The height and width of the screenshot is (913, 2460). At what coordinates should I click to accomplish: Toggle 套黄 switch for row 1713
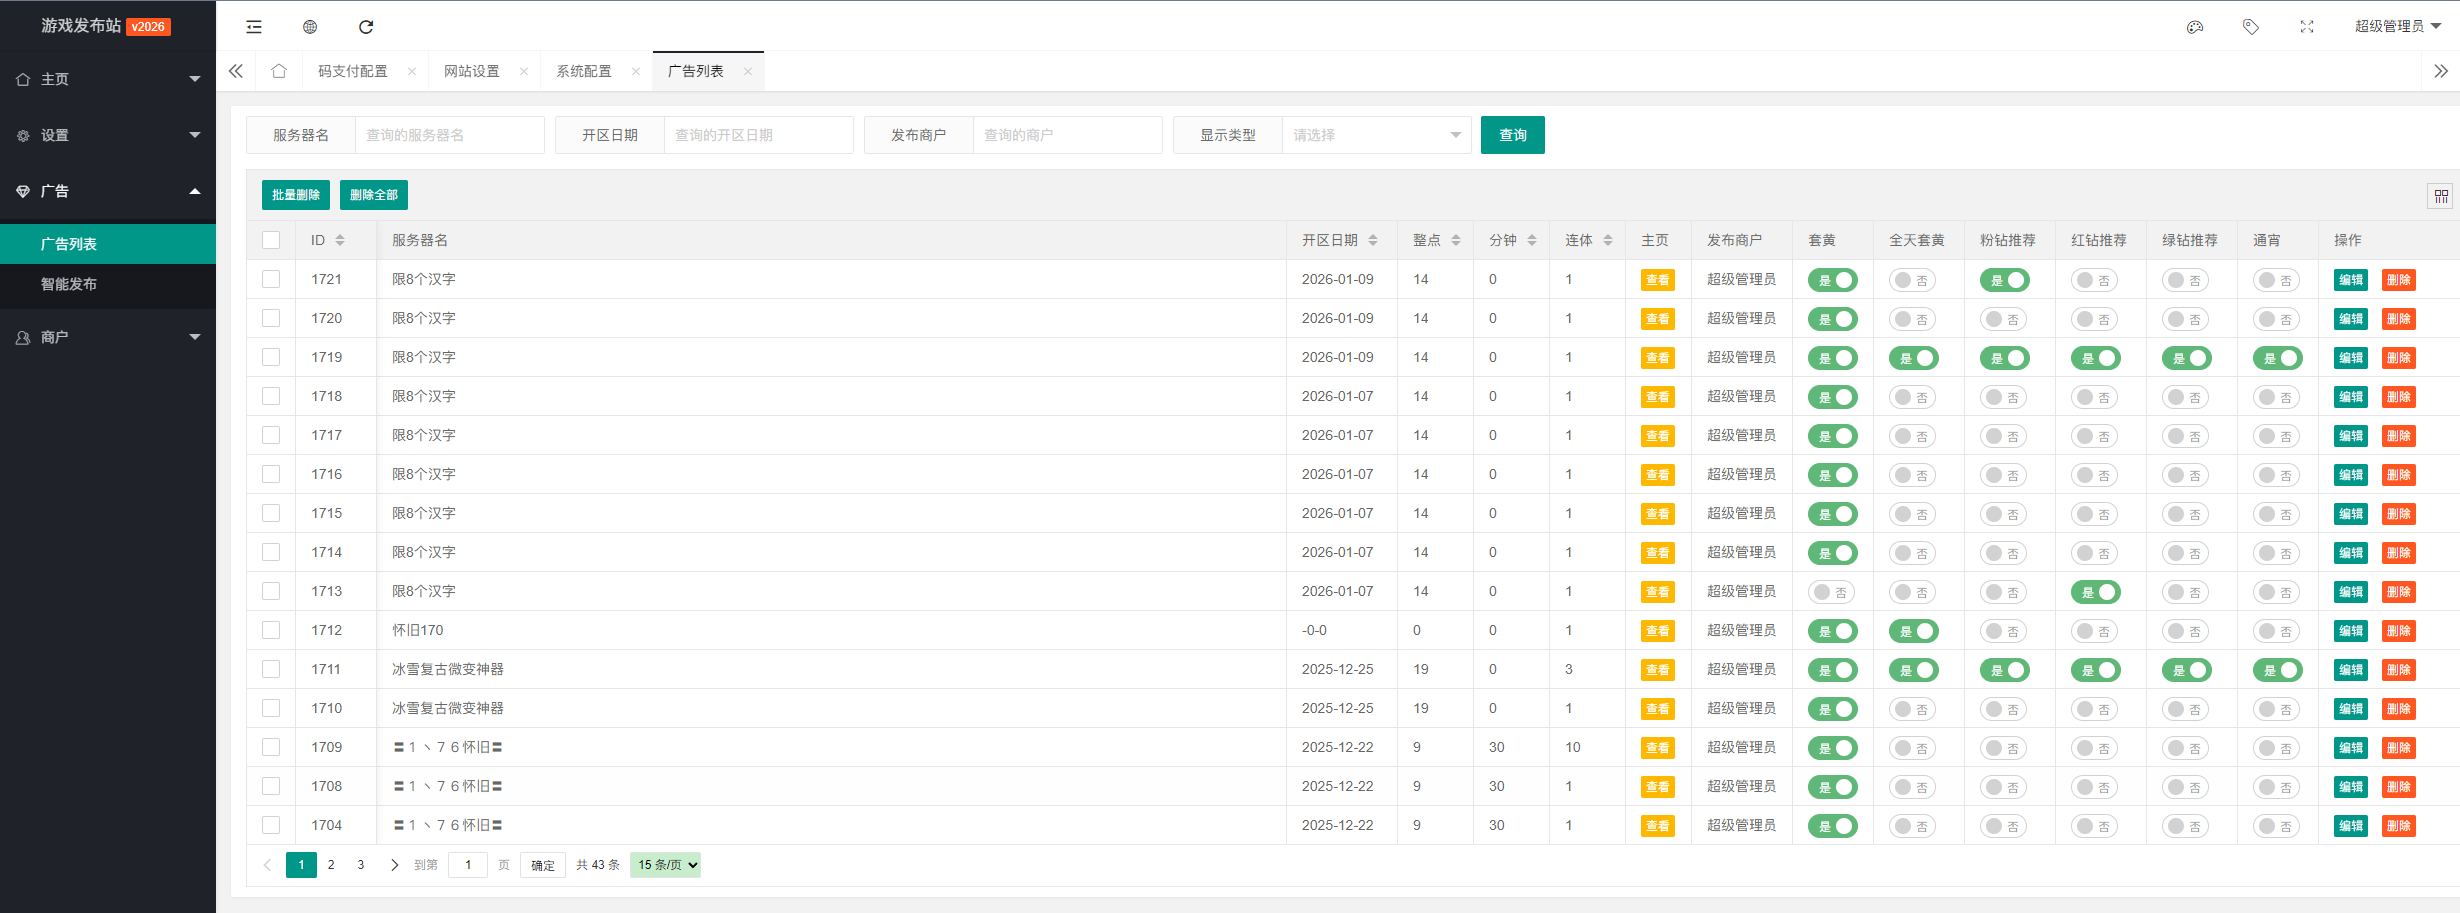[1831, 592]
